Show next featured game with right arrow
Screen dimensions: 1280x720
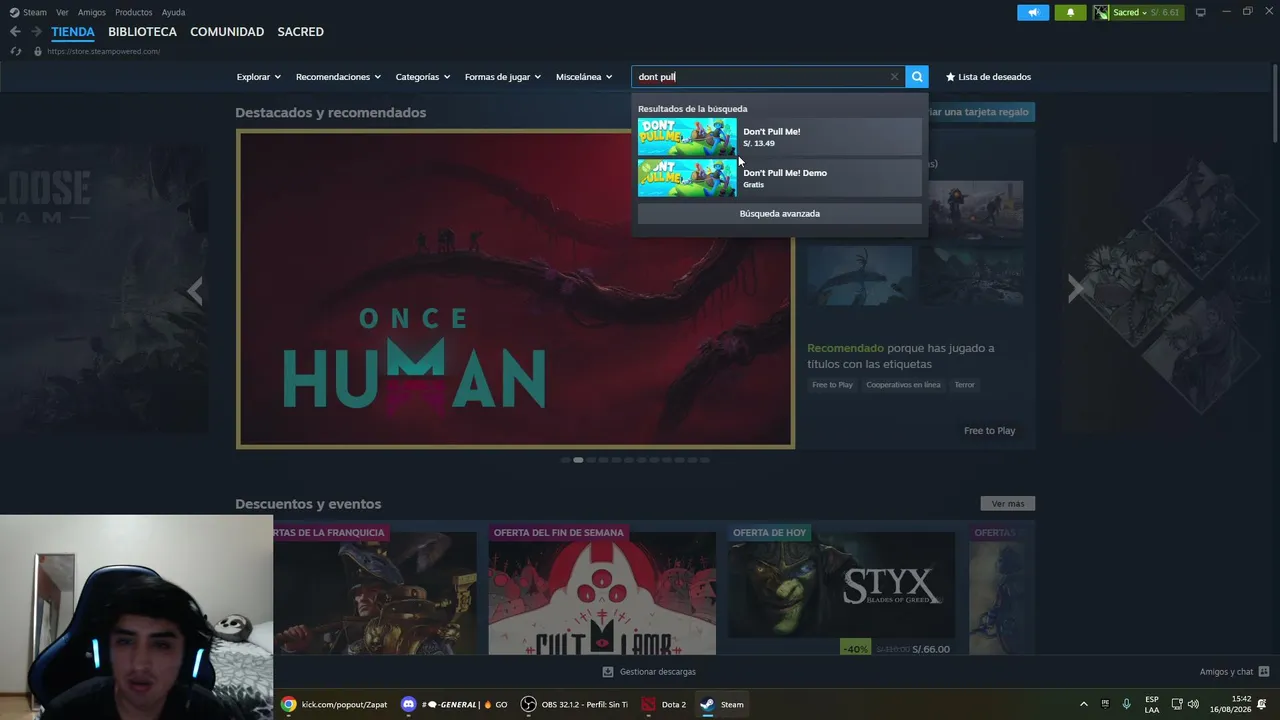pos(1075,289)
